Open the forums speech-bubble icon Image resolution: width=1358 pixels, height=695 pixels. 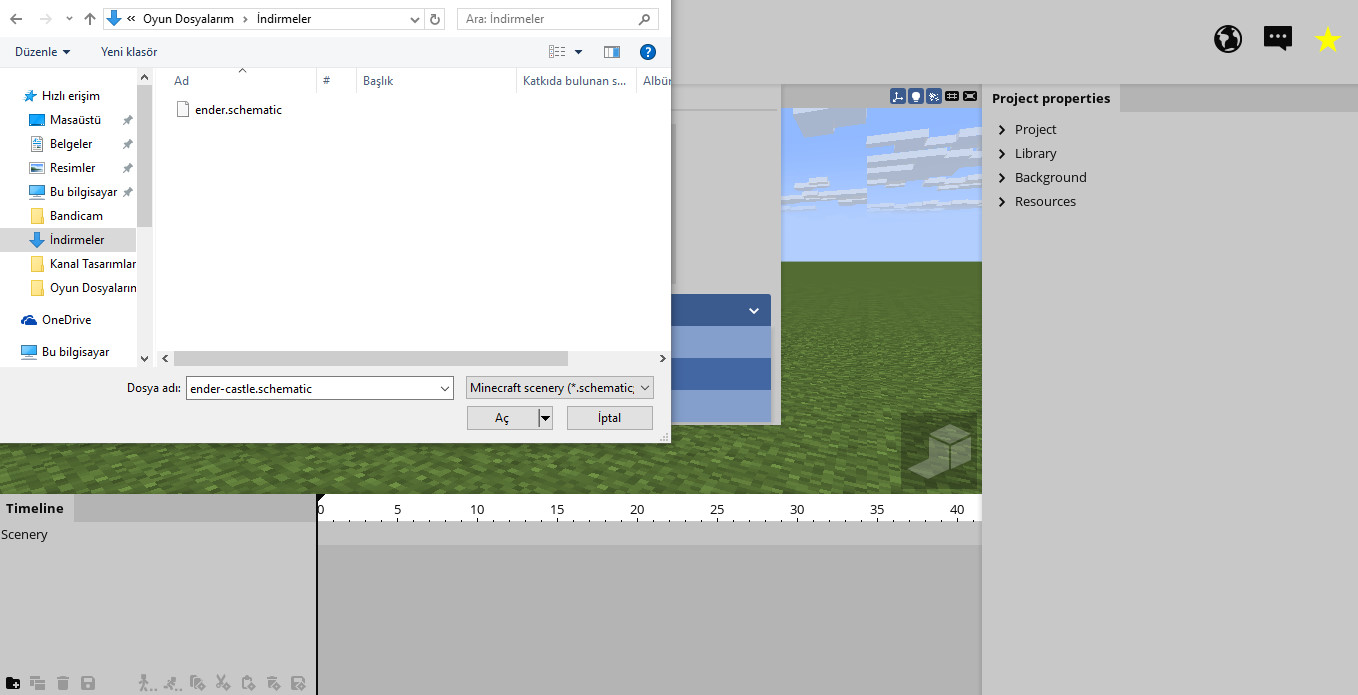click(1278, 39)
